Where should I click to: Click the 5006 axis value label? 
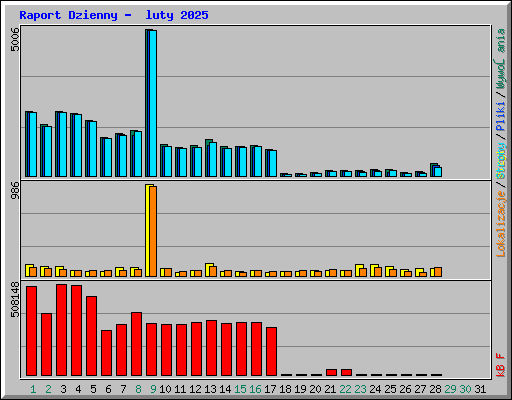15,40
